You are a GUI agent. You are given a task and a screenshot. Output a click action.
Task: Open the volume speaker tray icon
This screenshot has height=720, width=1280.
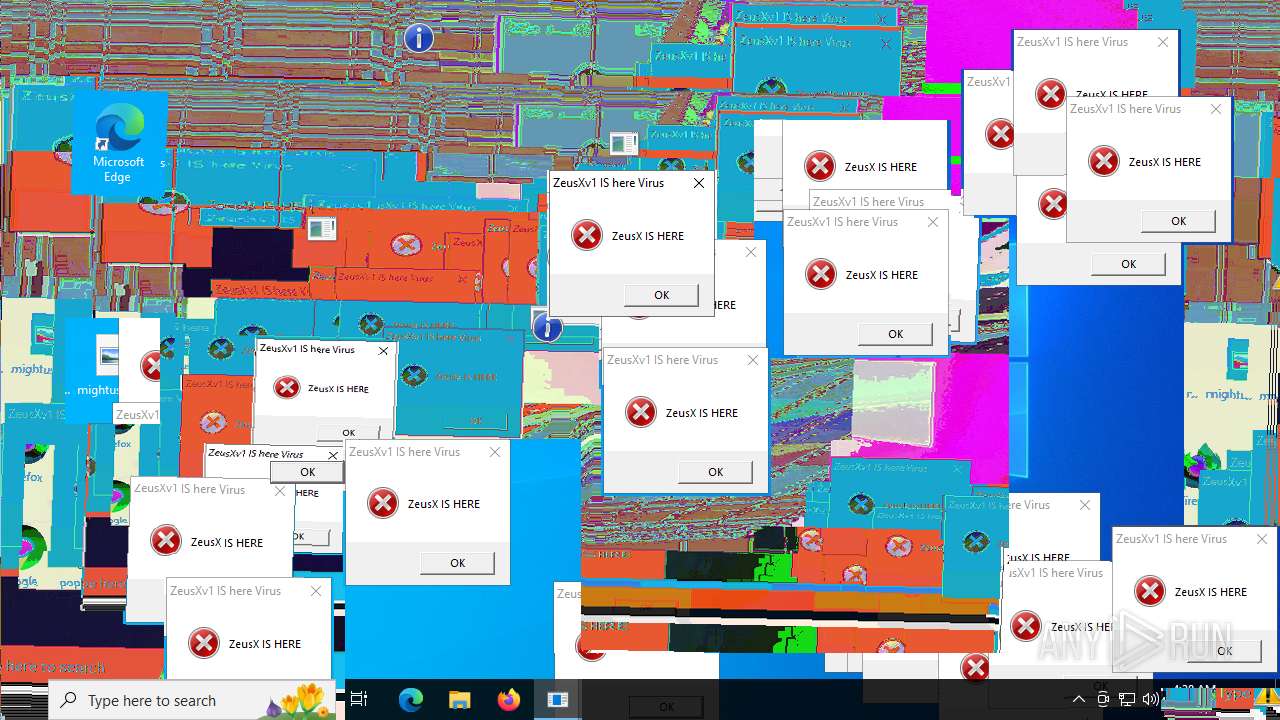1151,699
